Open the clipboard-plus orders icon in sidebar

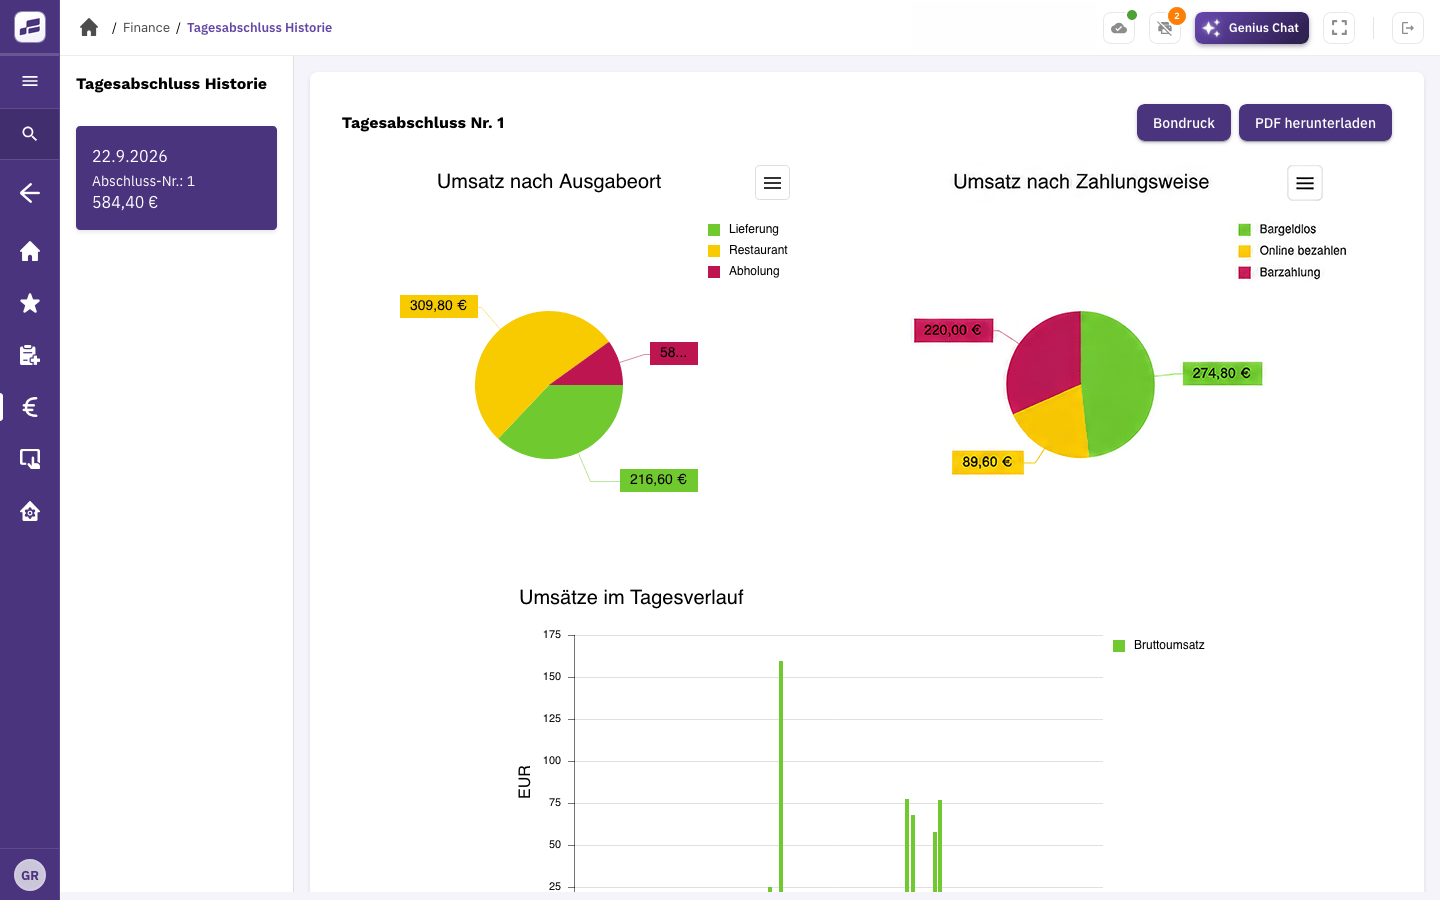[x=30, y=355]
